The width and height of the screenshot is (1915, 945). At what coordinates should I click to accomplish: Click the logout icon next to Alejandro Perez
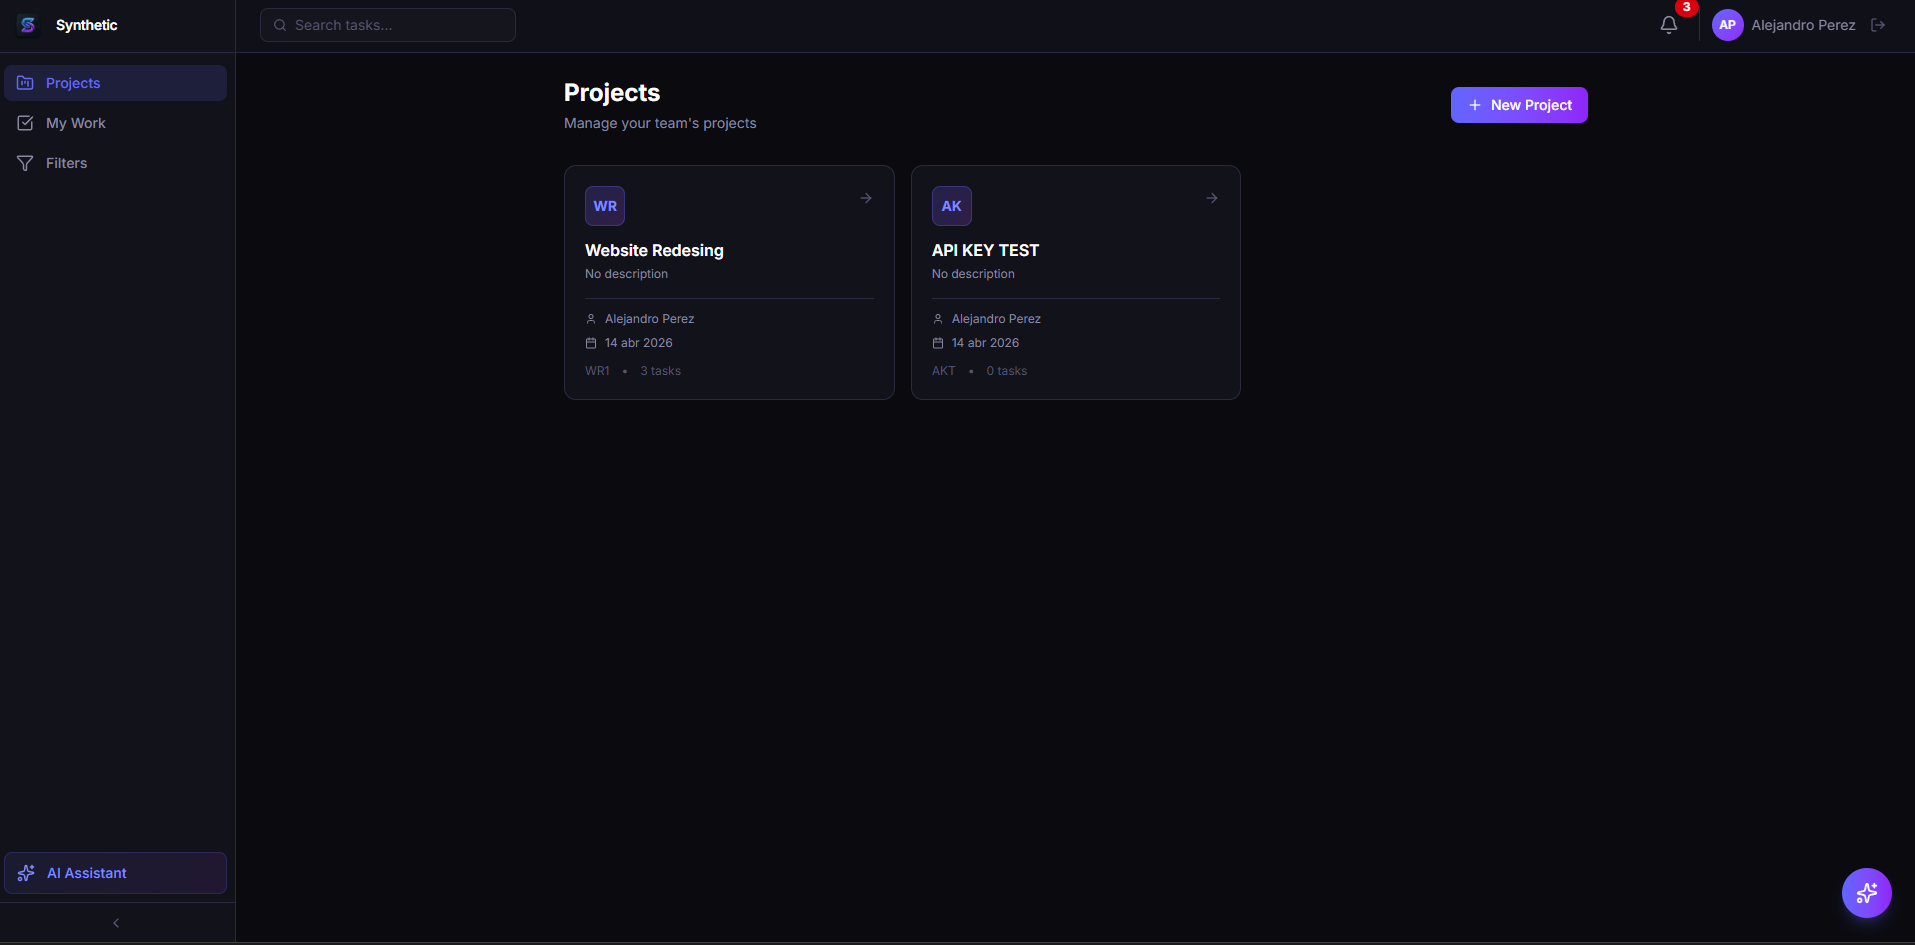pyautogui.click(x=1879, y=25)
